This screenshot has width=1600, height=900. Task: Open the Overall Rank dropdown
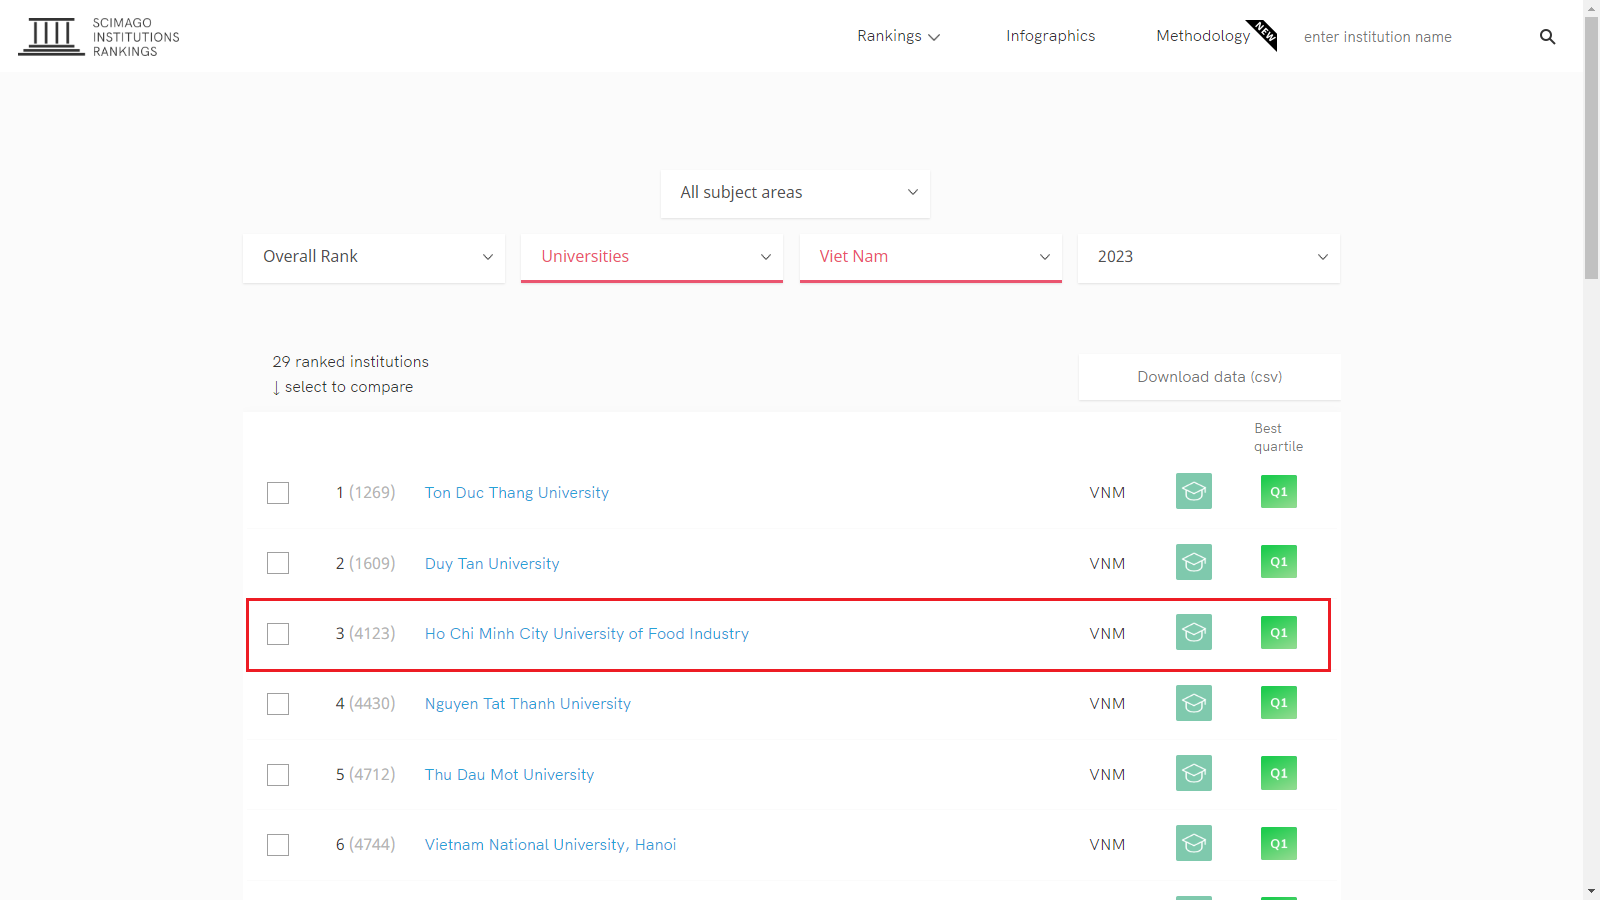(374, 258)
